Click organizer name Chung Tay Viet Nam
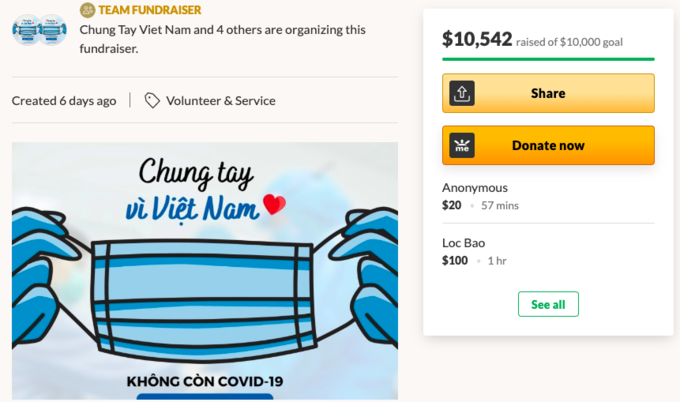The width and height of the screenshot is (680, 402). click(x=135, y=30)
